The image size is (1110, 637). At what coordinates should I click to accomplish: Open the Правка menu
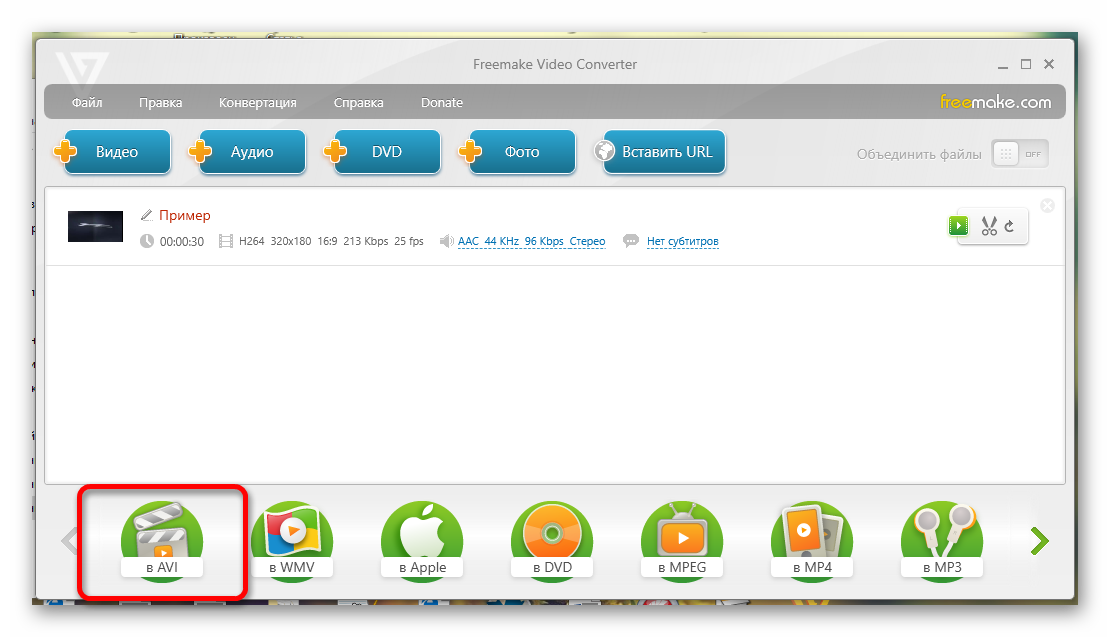pyautogui.click(x=161, y=103)
